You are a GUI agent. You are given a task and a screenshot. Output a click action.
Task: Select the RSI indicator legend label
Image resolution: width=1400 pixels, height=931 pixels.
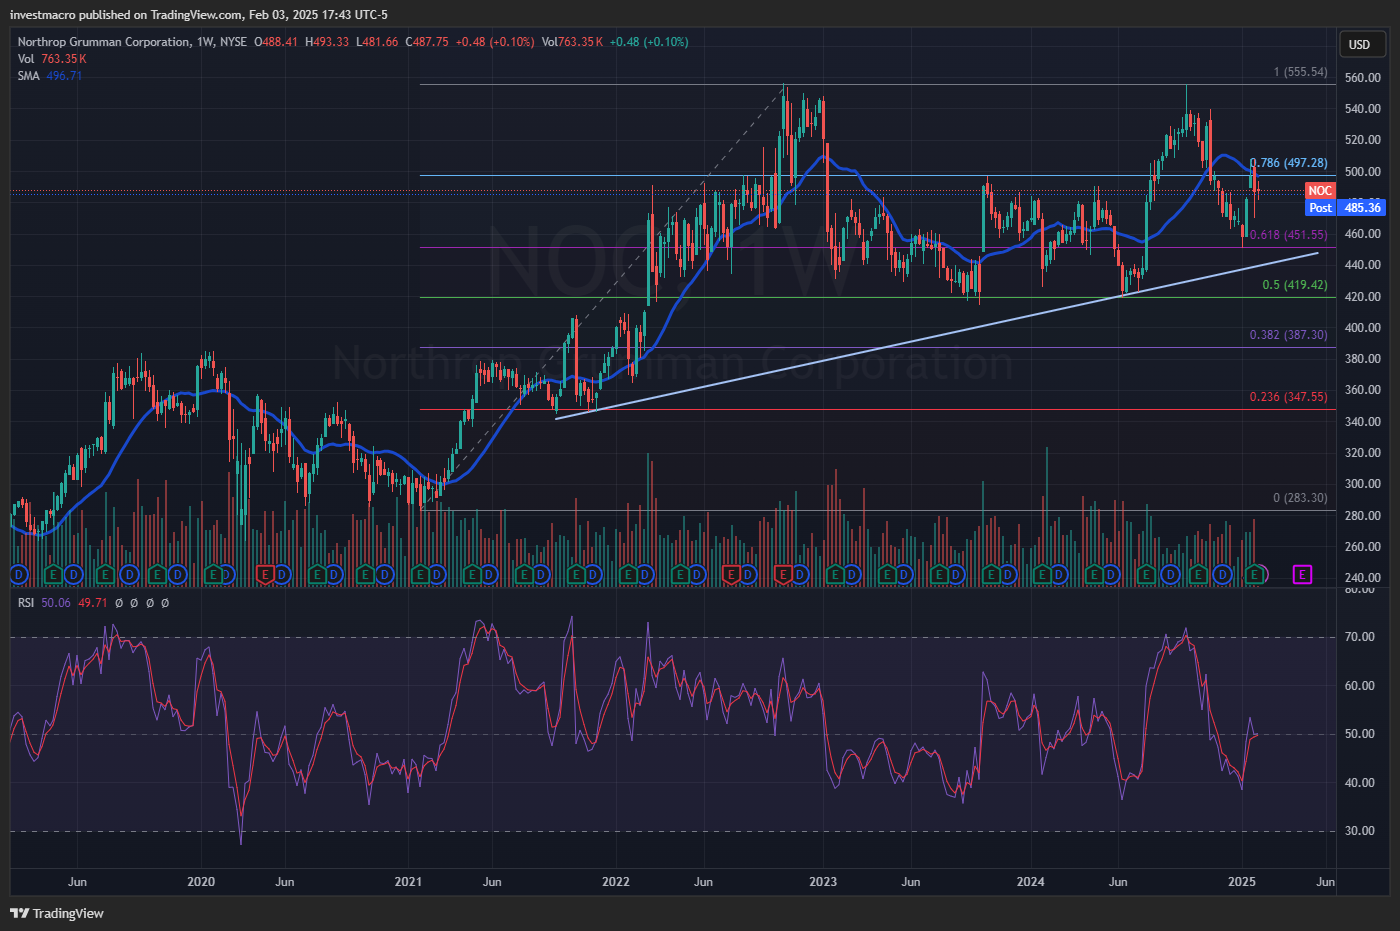click(26, 603)
